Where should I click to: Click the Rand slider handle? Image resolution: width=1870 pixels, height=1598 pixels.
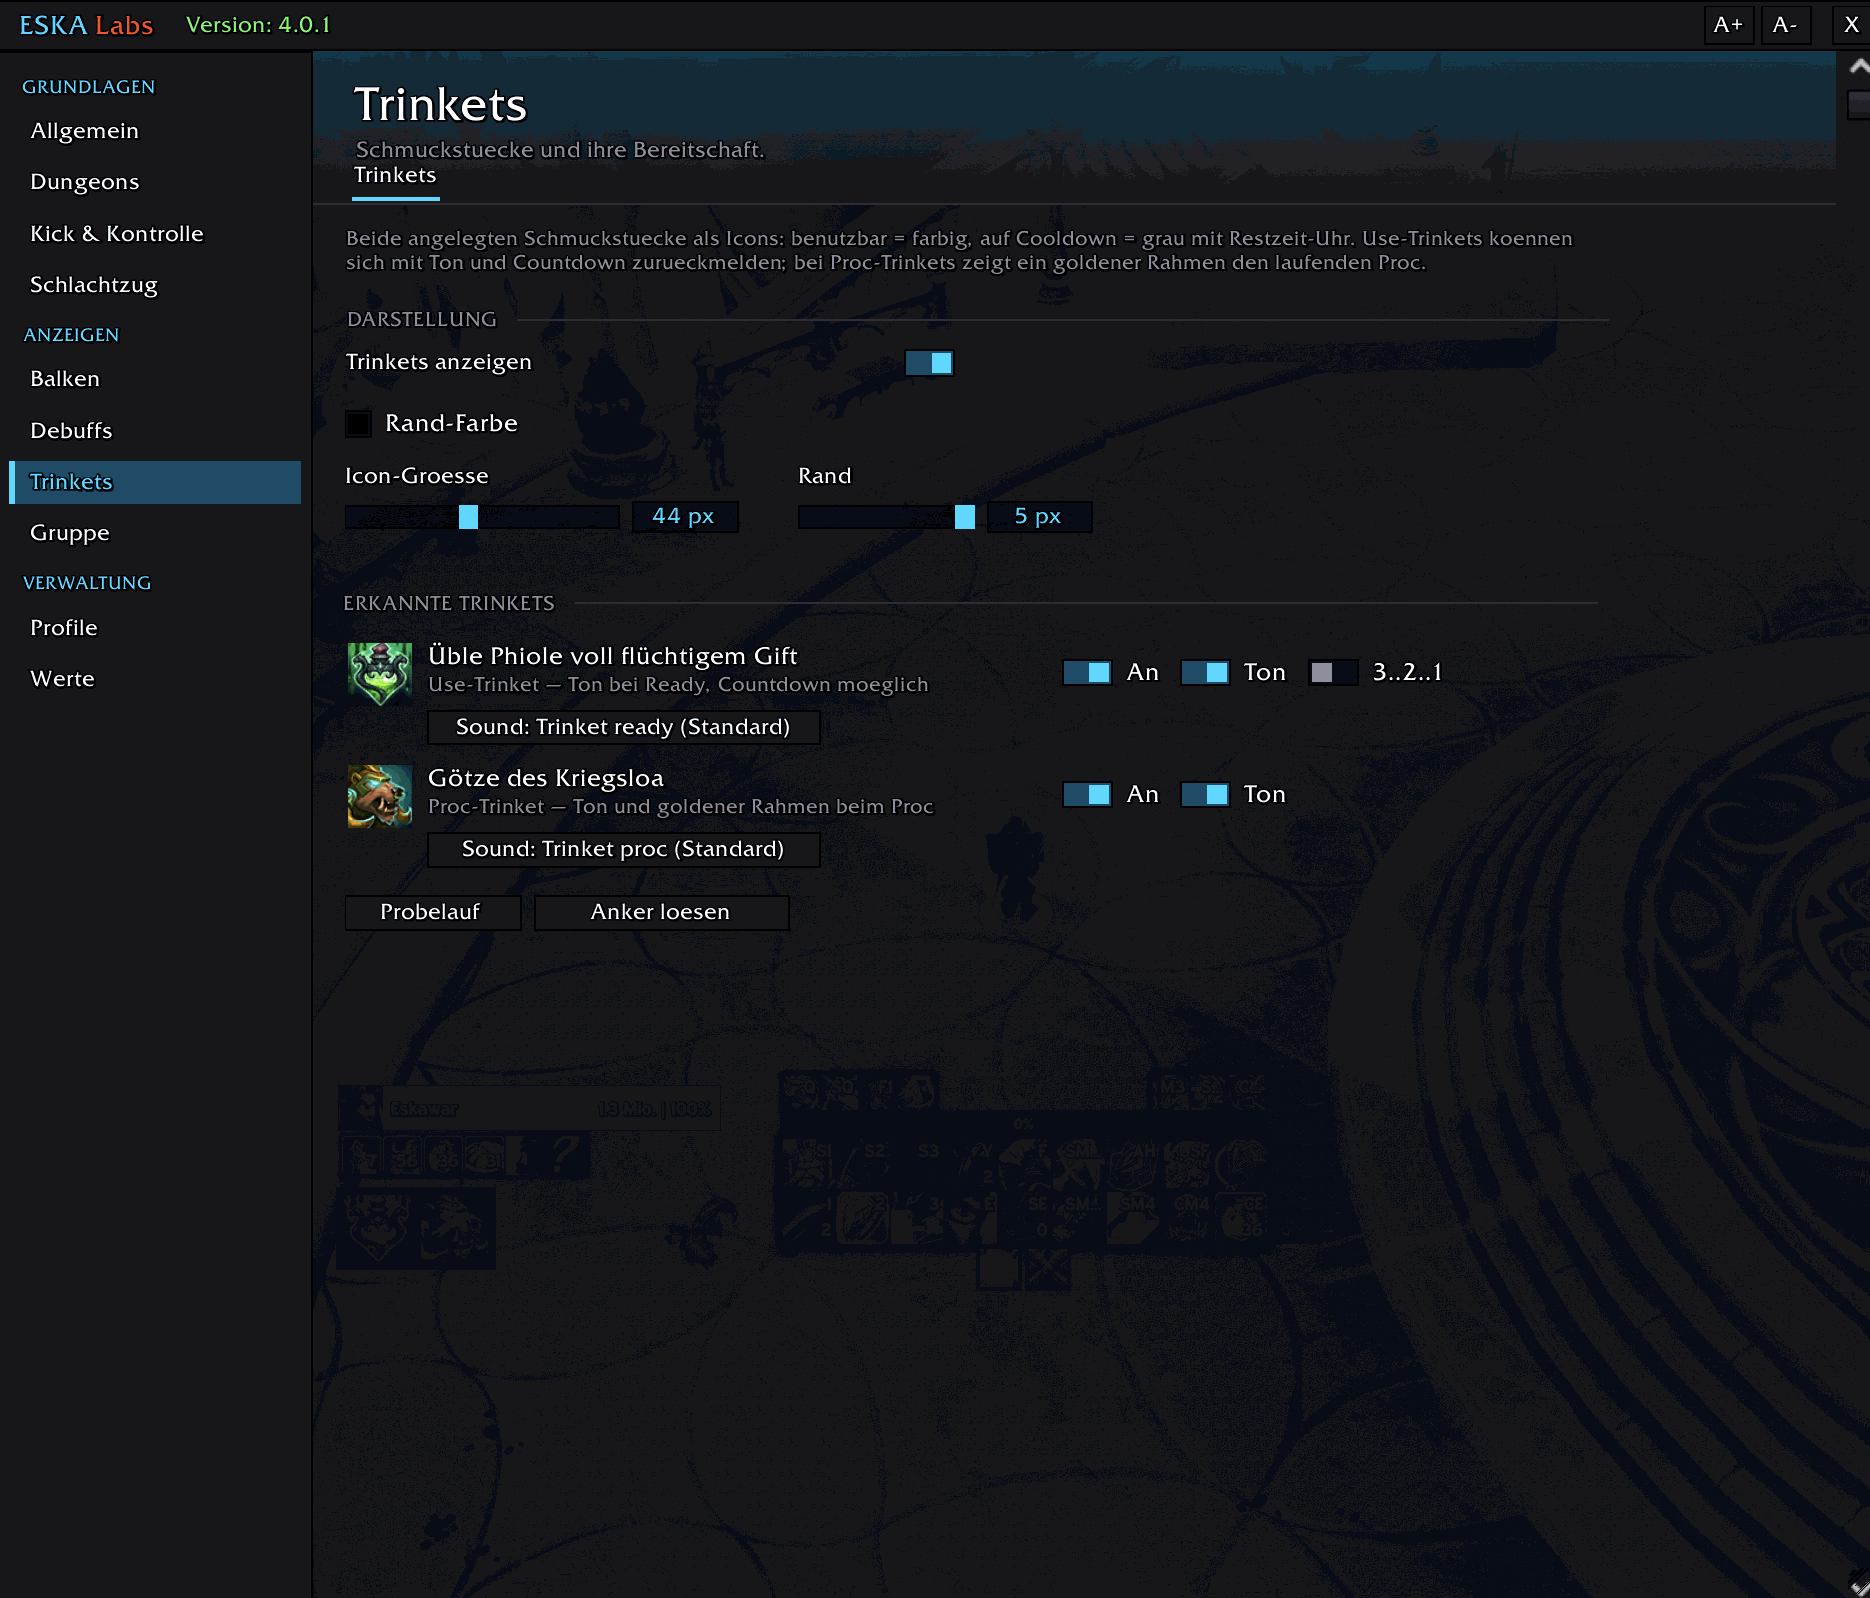tap(965, 517)
